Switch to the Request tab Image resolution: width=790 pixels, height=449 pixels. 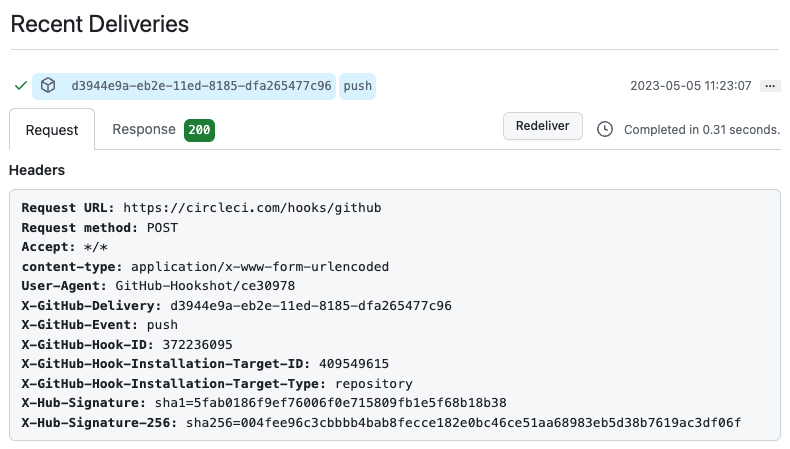[52, 130]
